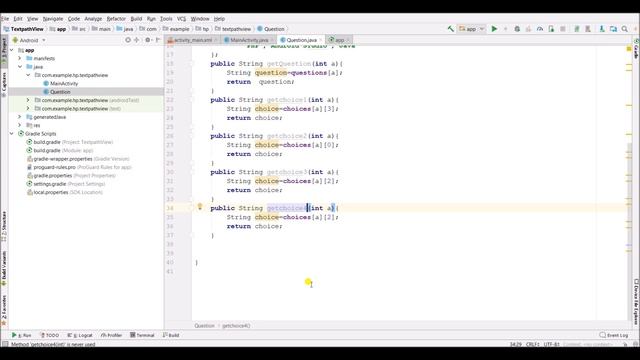
Task: Open Project panel gear settings
Action: coord(148,40)
